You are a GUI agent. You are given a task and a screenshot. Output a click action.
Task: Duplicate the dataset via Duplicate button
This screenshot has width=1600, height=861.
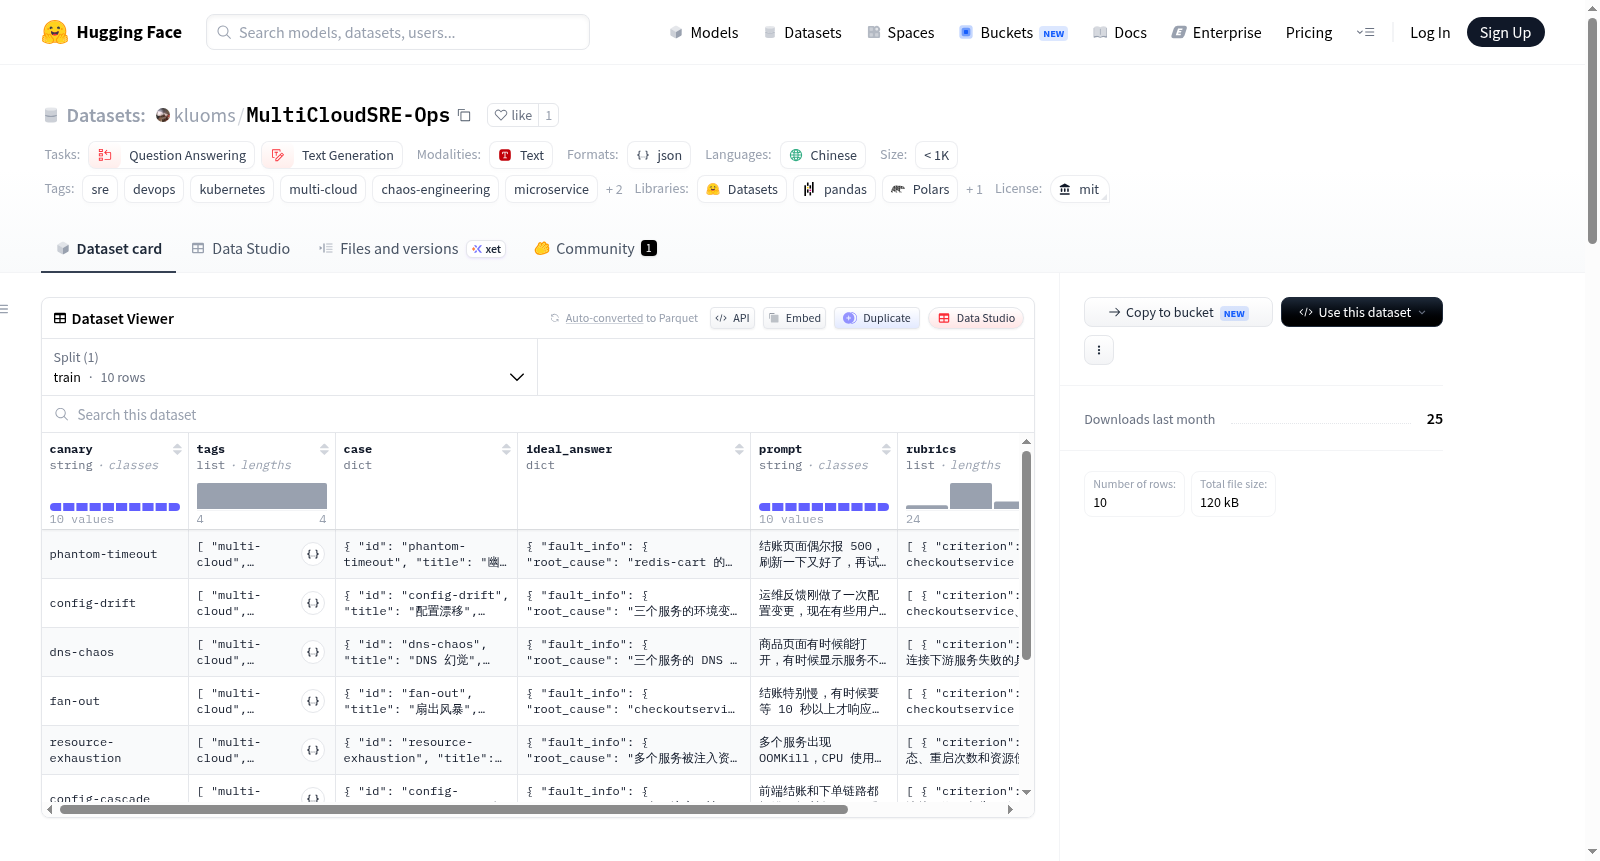point(877,318)
